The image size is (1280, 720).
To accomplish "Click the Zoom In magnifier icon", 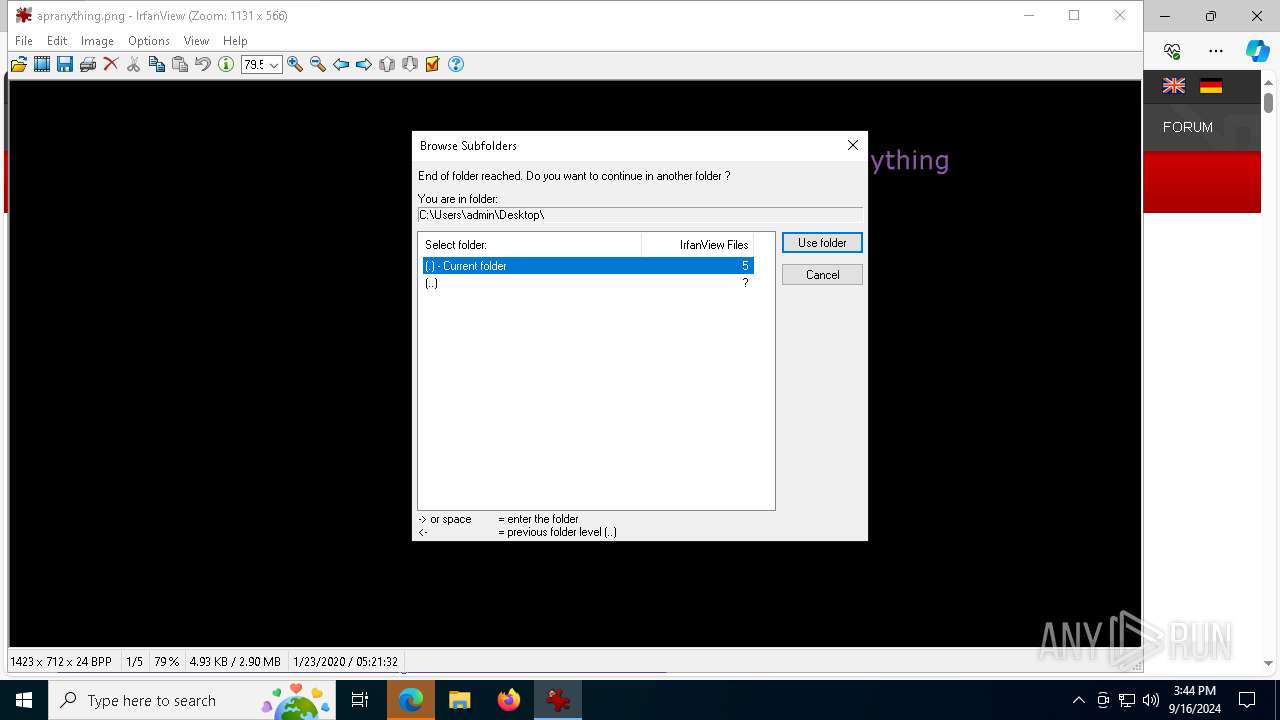I will (295, 64).
